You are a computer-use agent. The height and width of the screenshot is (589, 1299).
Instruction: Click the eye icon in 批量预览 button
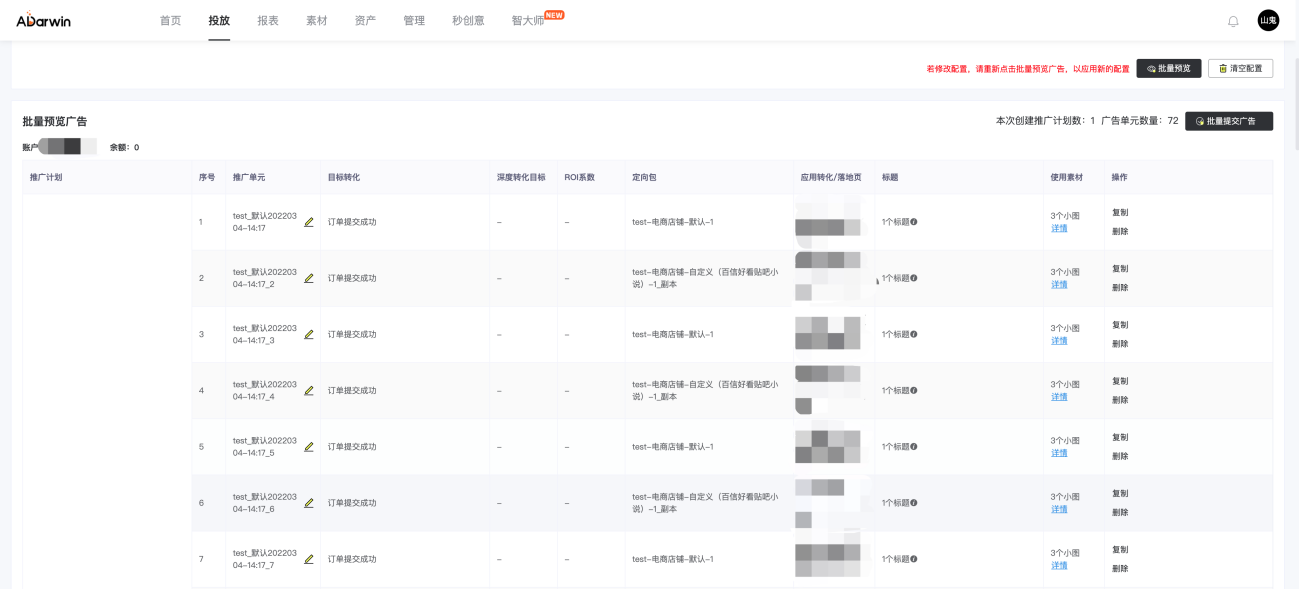pos(1150,67)
